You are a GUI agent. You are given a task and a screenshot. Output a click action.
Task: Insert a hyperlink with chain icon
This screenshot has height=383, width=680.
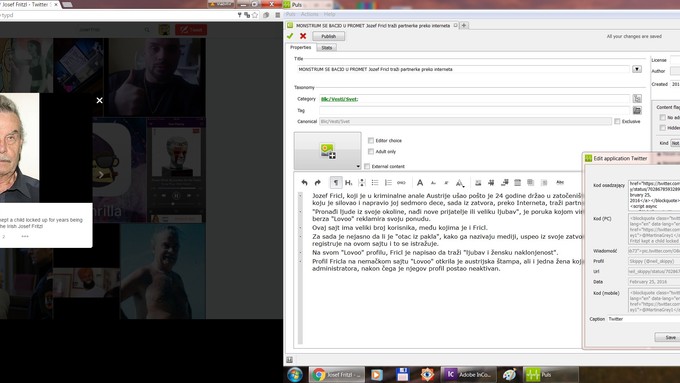401,183
